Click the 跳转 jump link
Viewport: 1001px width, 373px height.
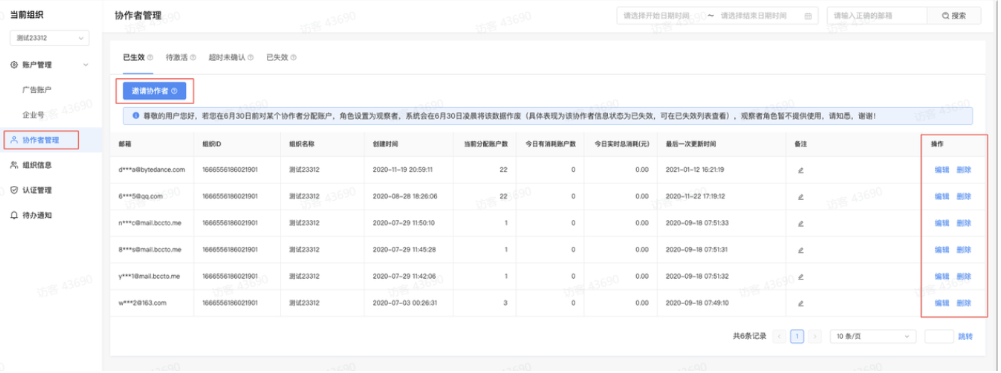(x=965, y=337)
